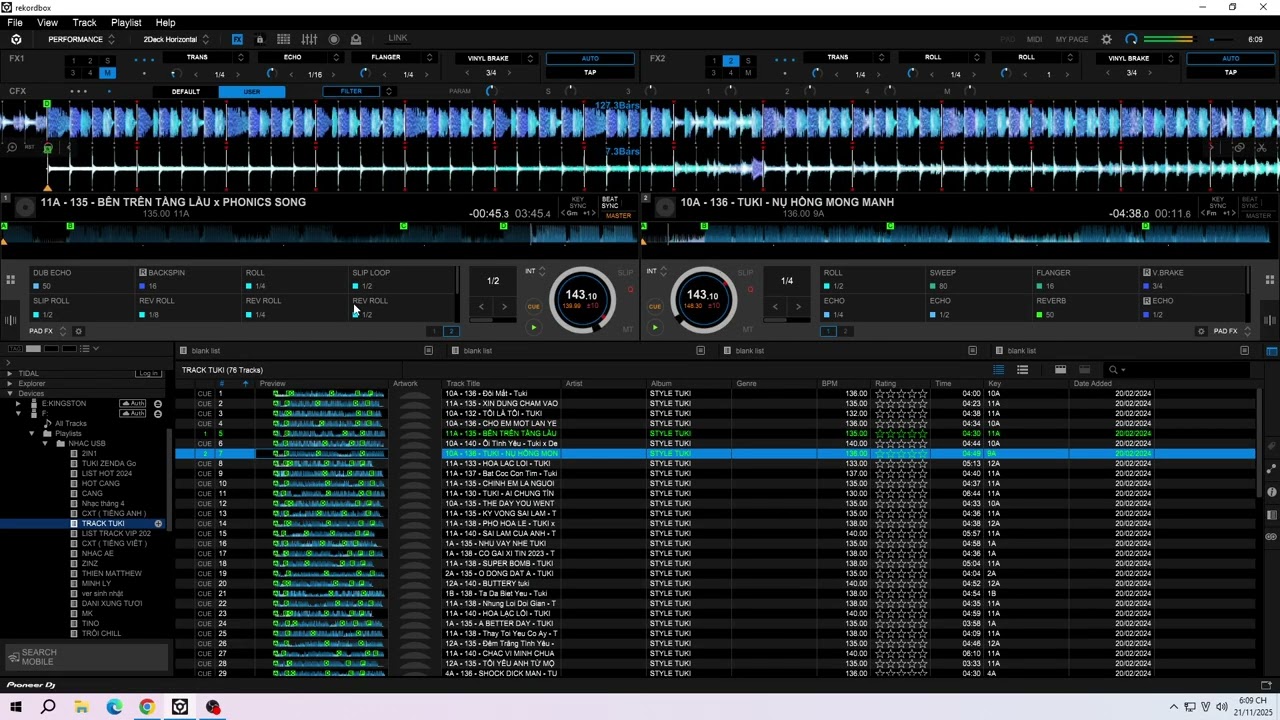Click the green play button on deck 1

[533, 327]
